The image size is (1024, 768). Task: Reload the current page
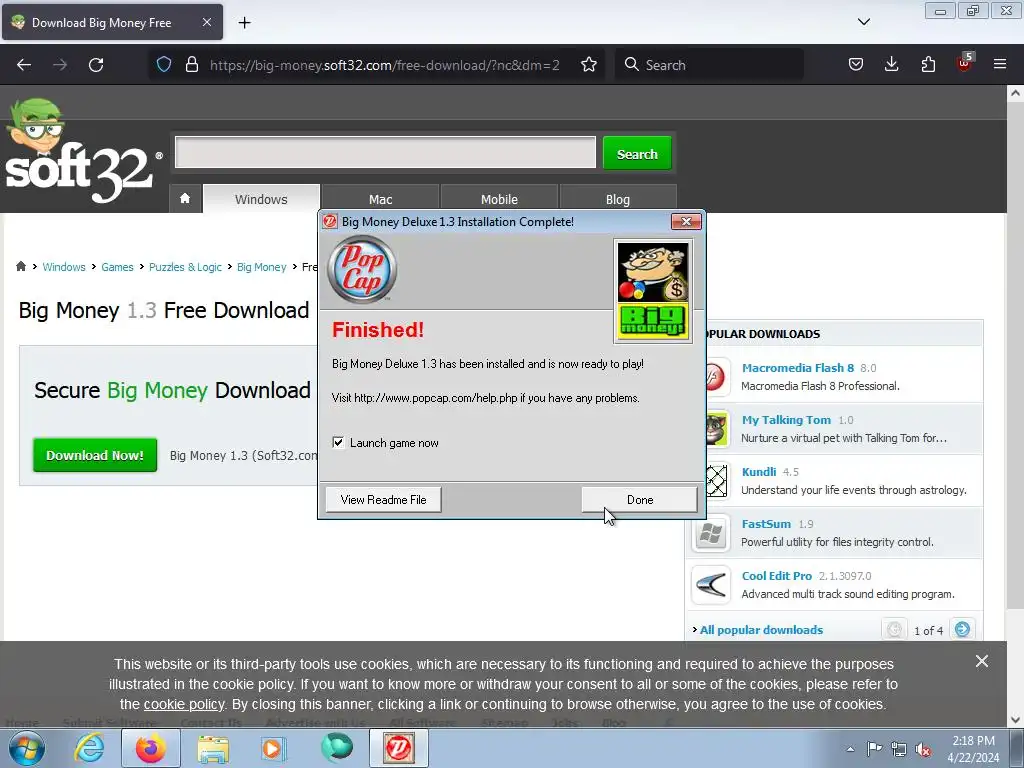coord(96,65)
